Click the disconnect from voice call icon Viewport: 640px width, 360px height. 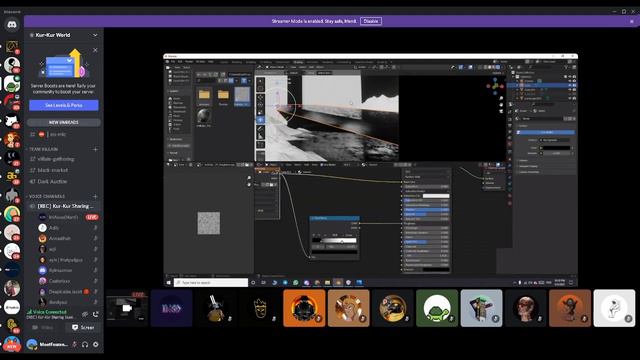tap(96, 314)
